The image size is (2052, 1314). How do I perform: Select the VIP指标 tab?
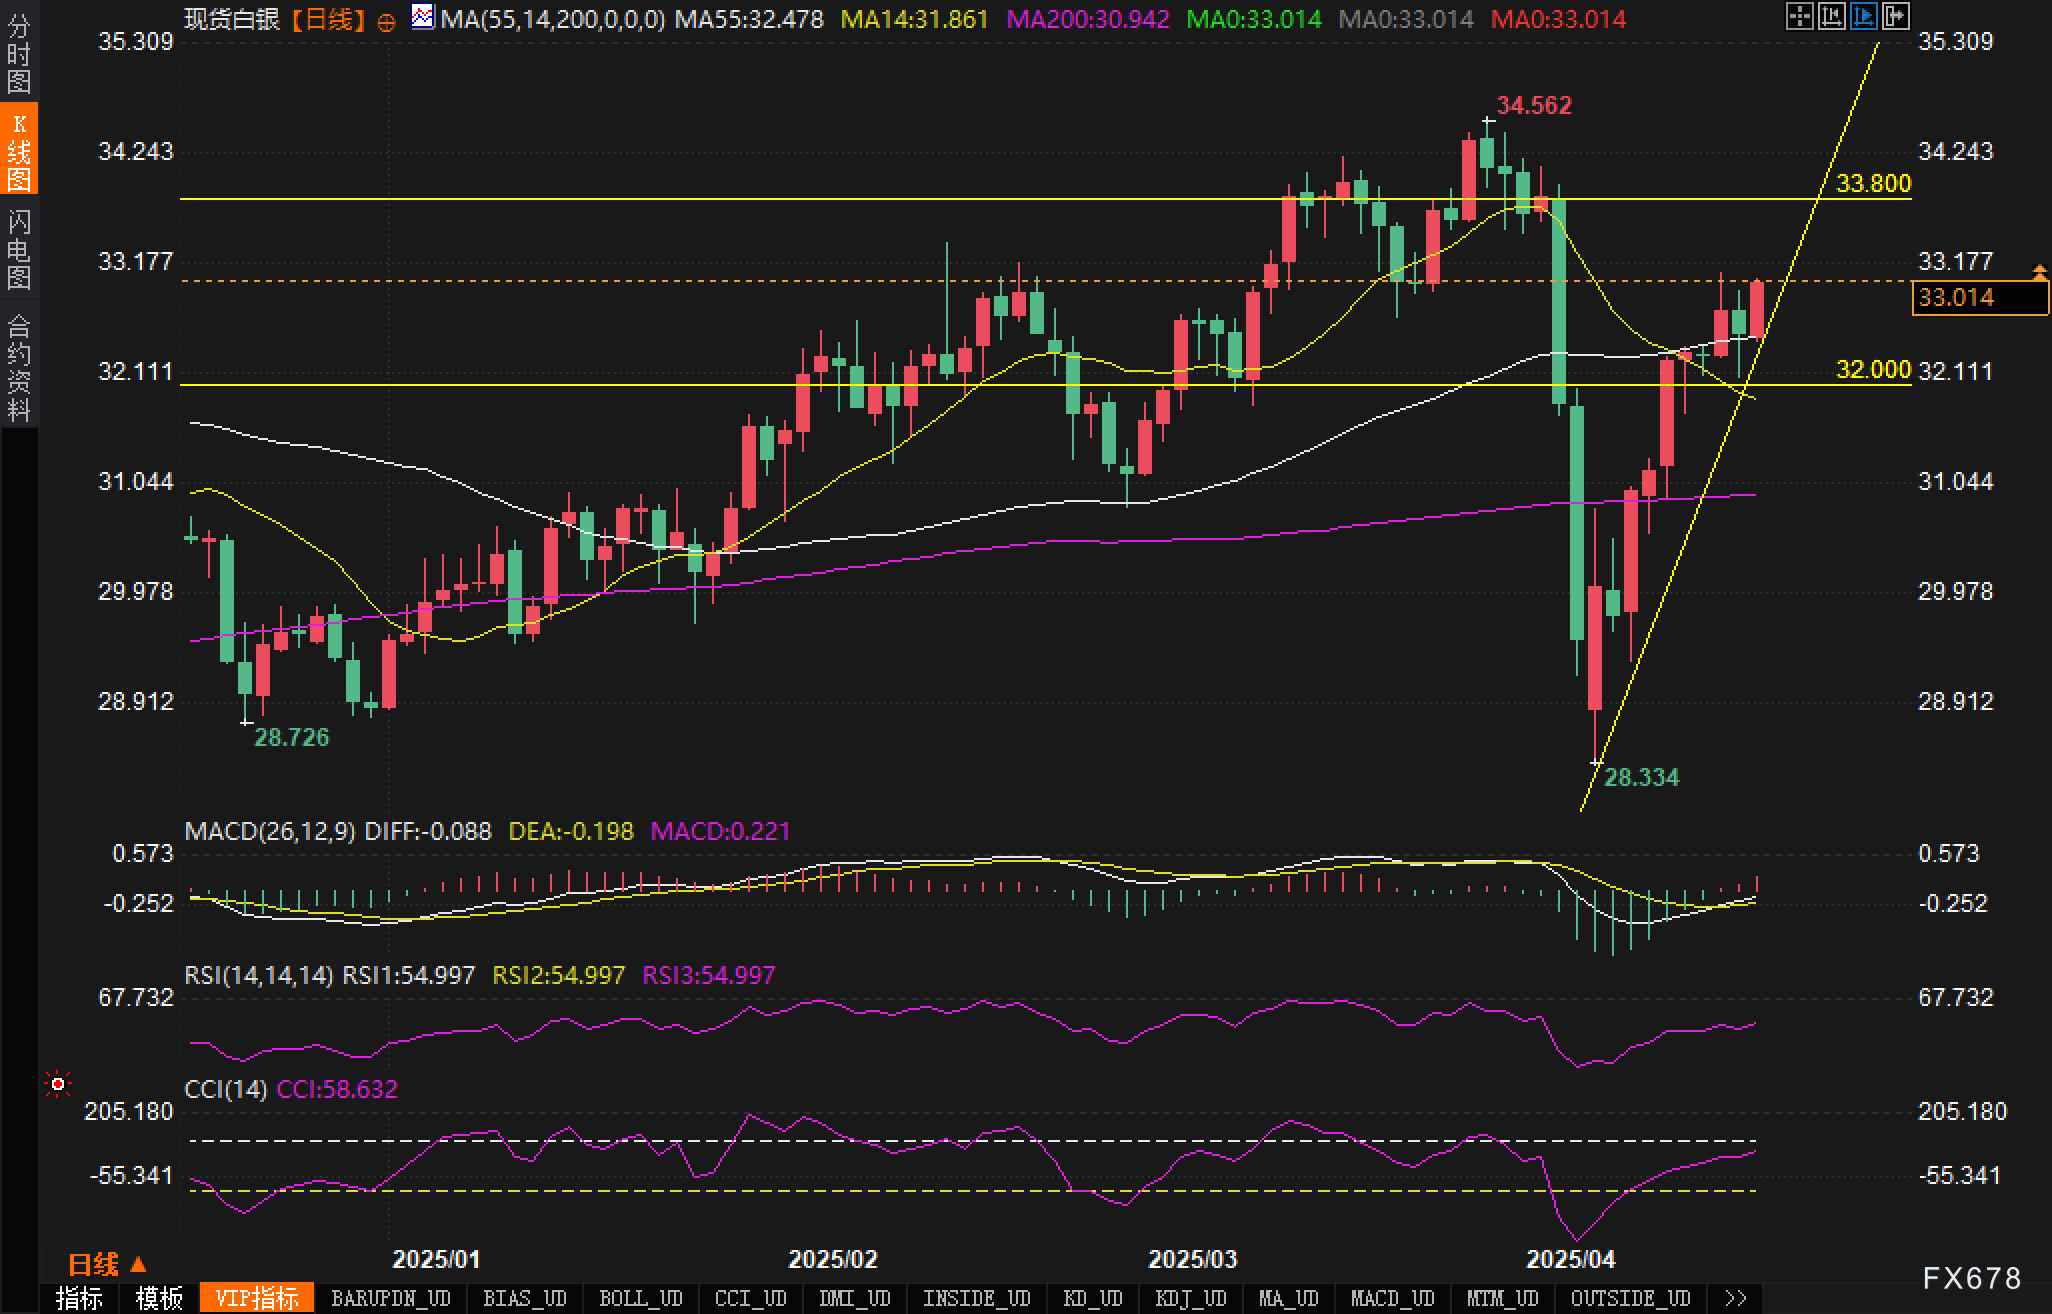pyautogui.click(x=257, y=1298)
